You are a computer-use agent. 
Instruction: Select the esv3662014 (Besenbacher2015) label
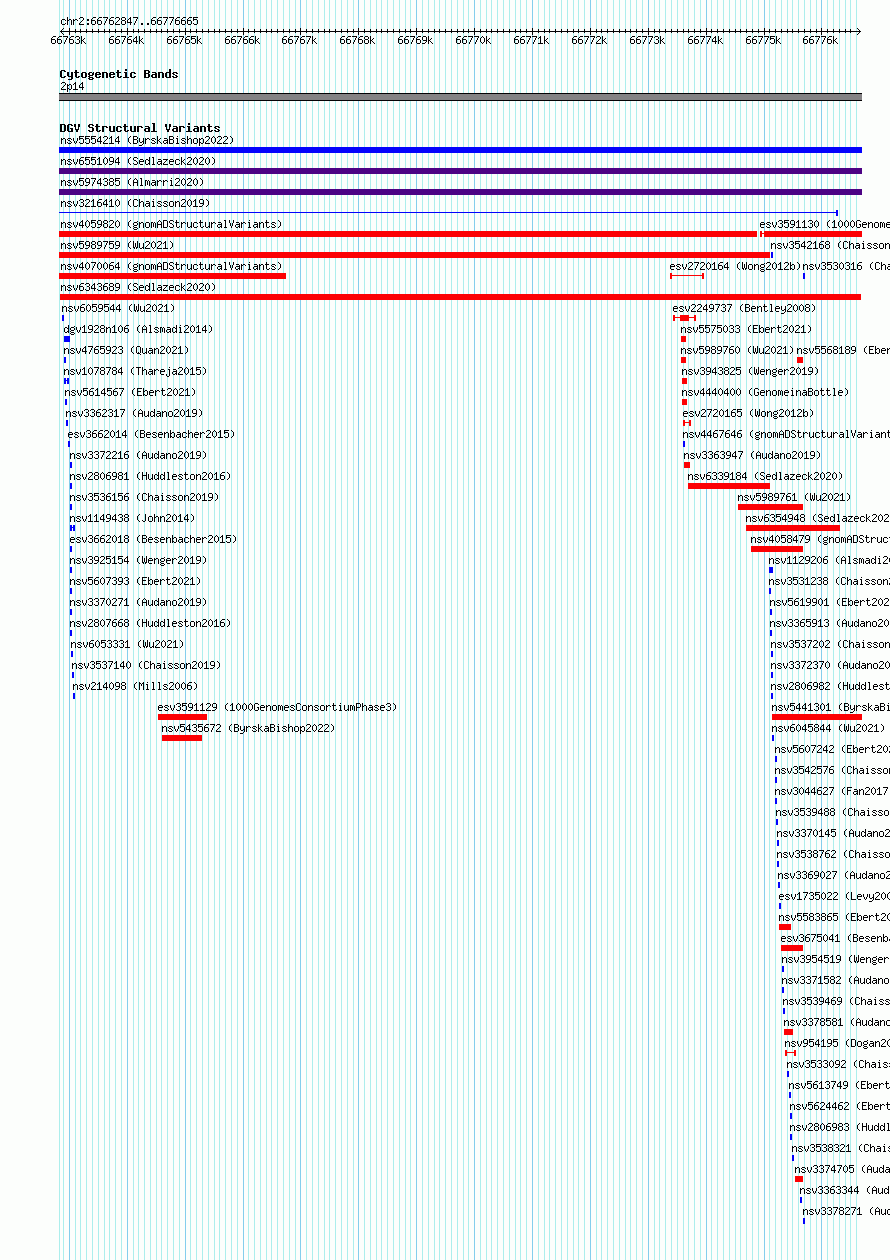pos(151,434)
